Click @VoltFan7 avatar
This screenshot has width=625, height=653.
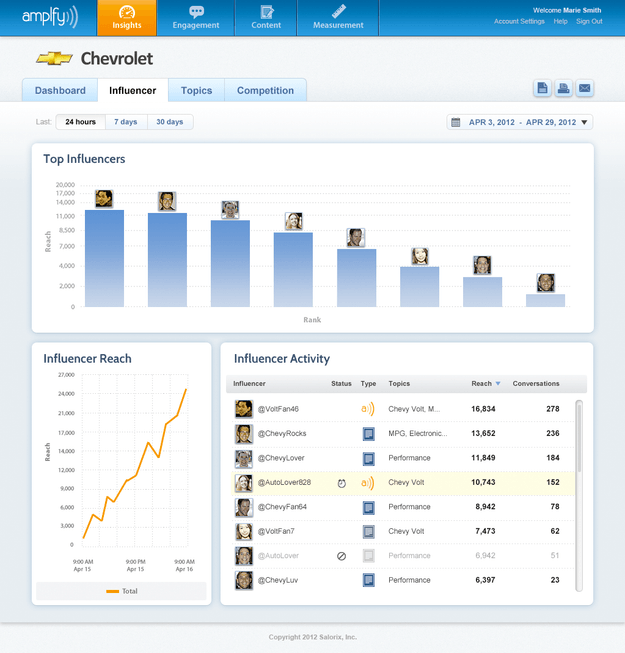click(x=244, y=532)
